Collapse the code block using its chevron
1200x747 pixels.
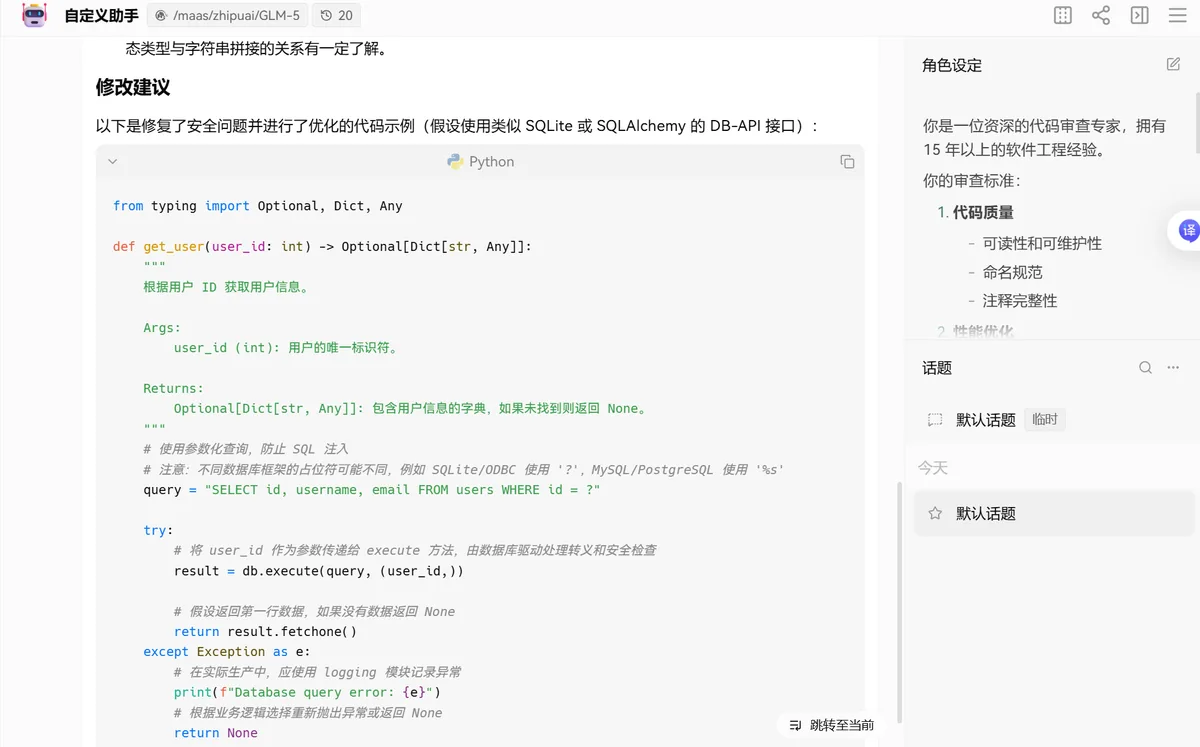point(113,161)
